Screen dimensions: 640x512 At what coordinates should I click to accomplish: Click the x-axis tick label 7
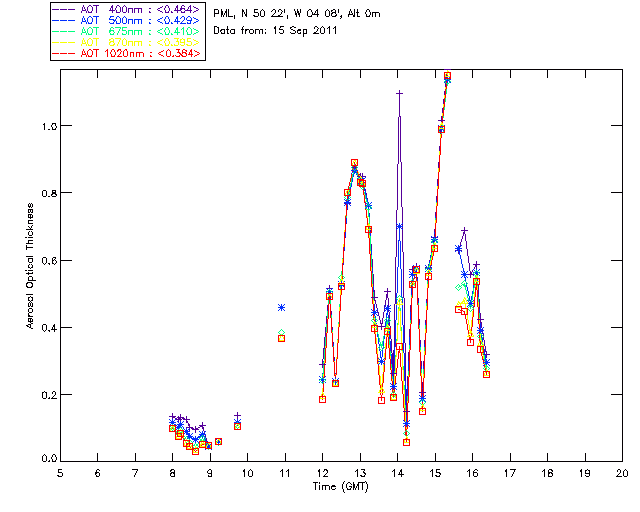(135, 473)
